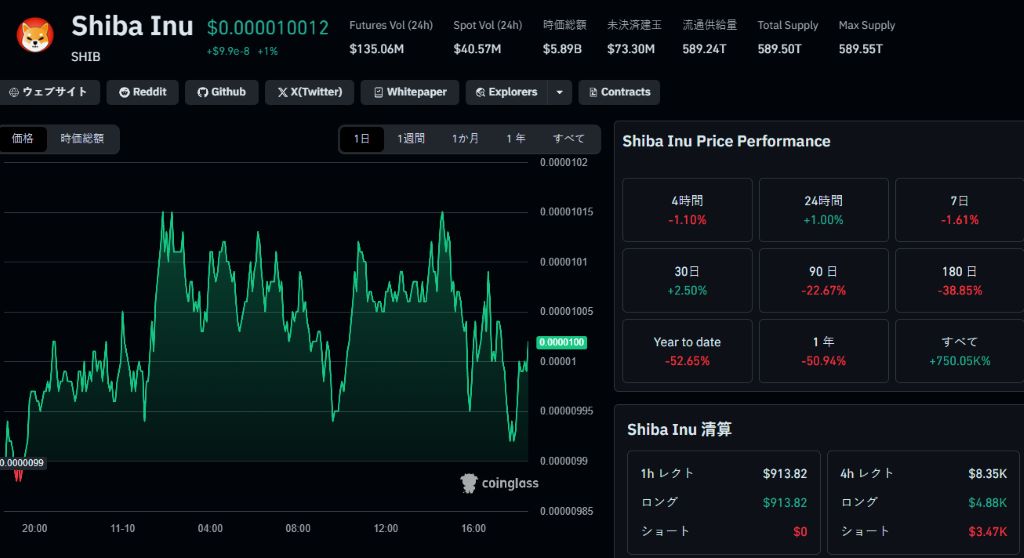
Task: Select the 1週間 time range
Action: coord(411,139)
